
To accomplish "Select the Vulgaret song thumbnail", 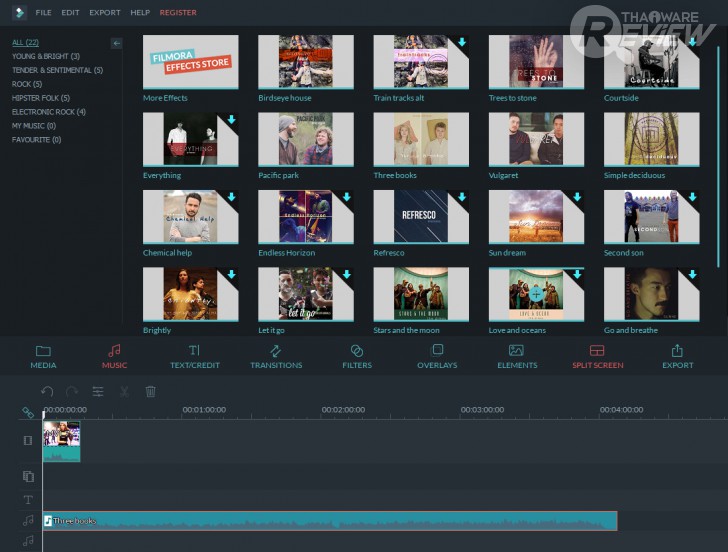I will click(x=536, y=139).
